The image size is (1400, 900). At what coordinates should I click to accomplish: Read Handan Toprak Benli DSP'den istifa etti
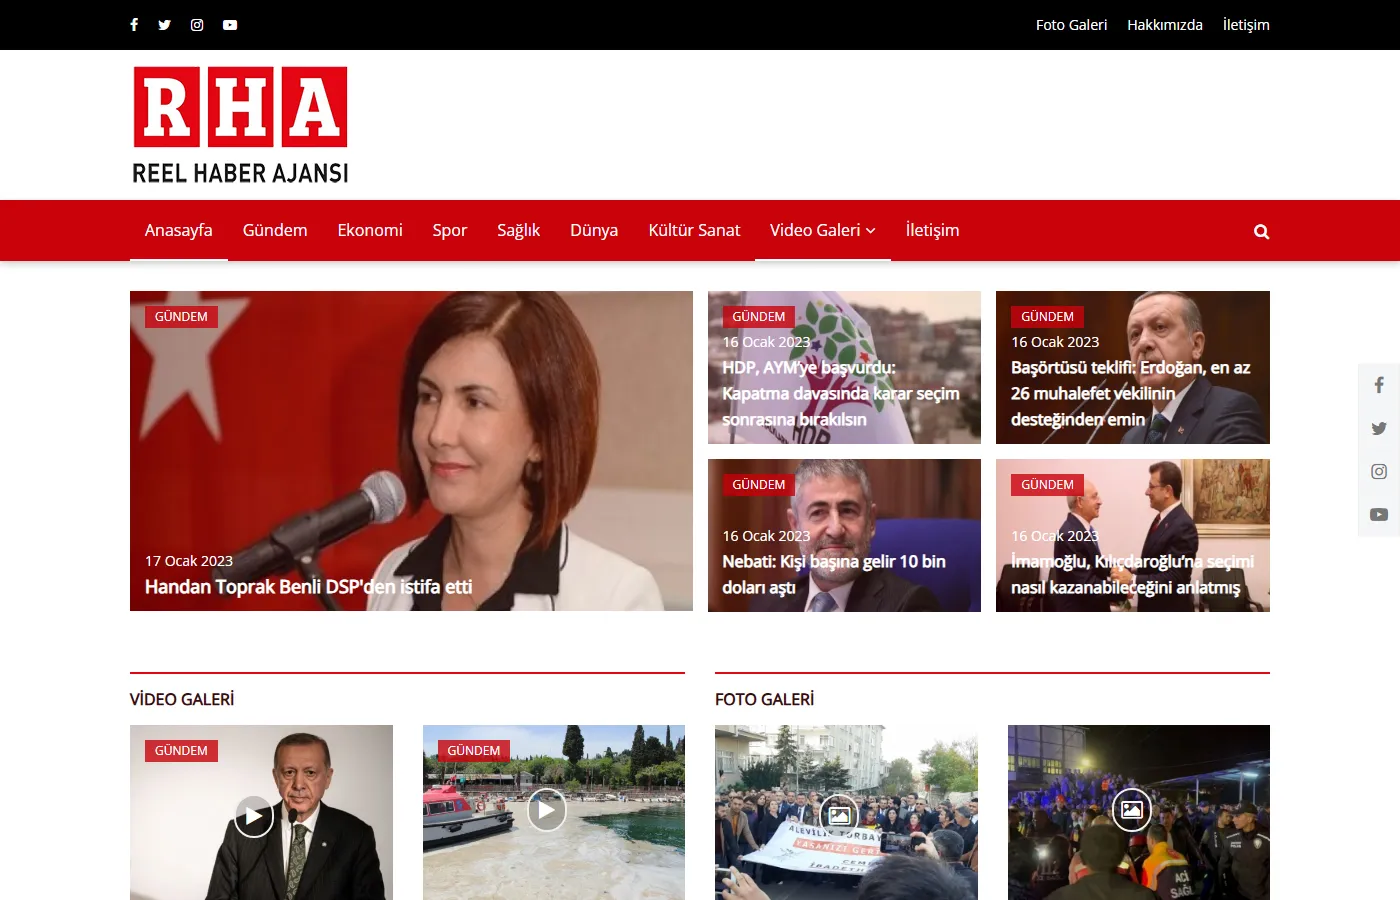click(x=308, y=587)
